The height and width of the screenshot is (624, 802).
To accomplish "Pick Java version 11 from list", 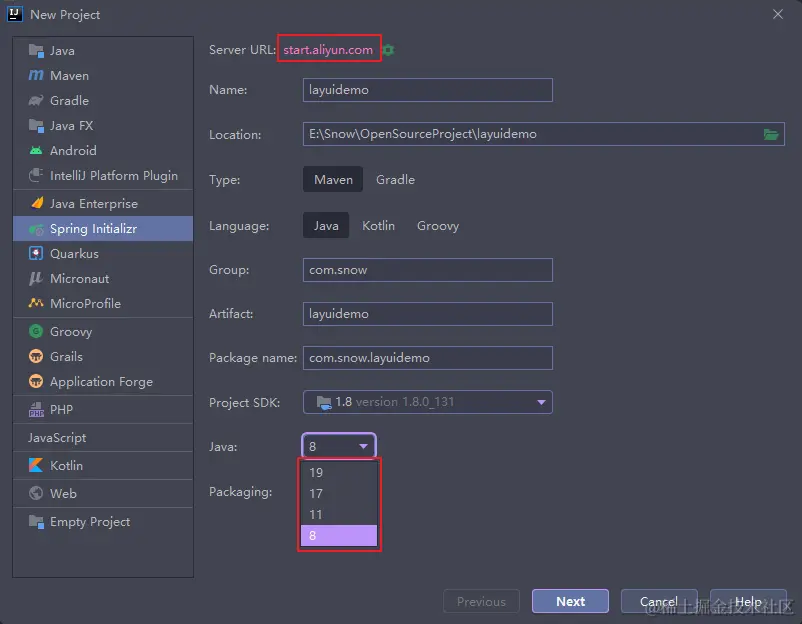I will pos(339,515).
